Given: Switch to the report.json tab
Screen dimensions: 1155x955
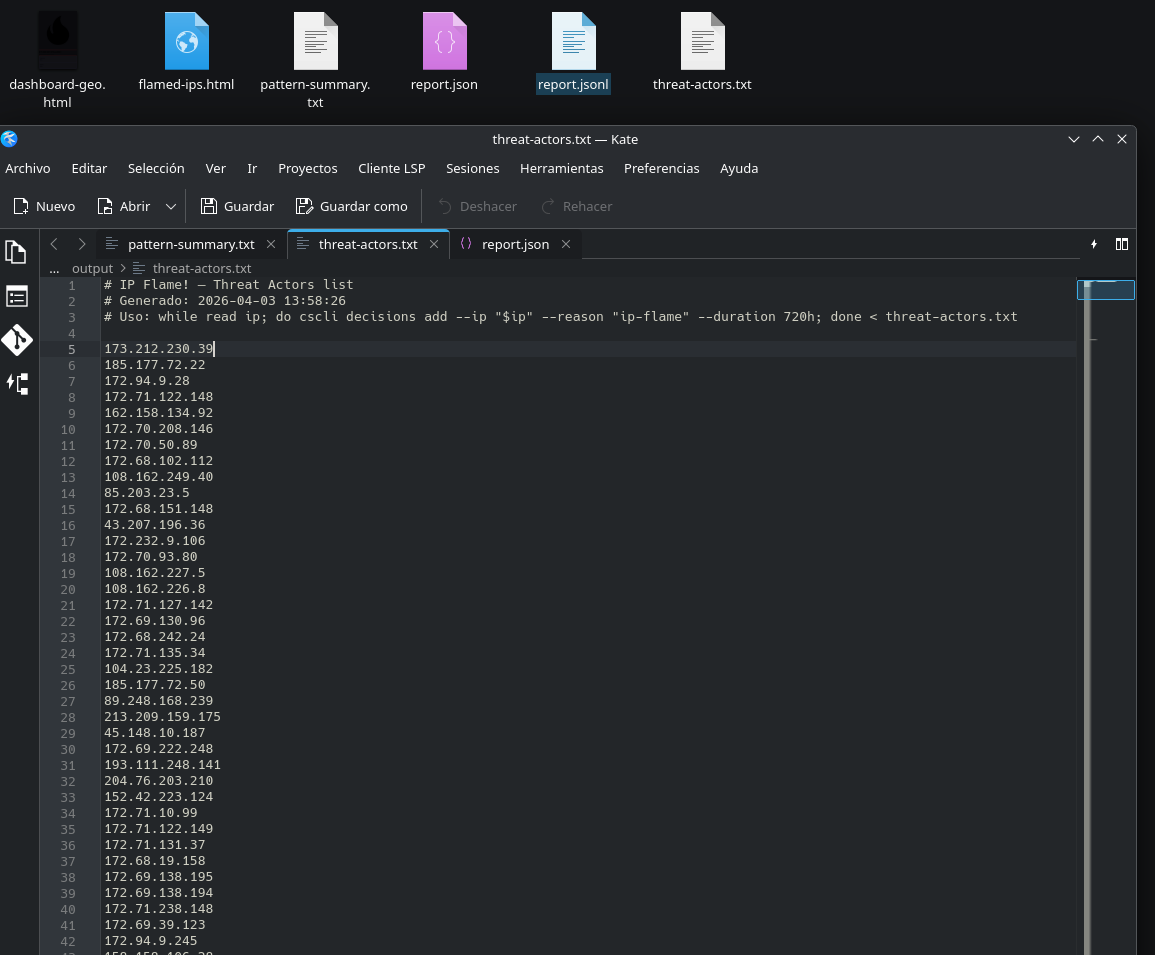Looking at the screenshot, I should 515,244.
